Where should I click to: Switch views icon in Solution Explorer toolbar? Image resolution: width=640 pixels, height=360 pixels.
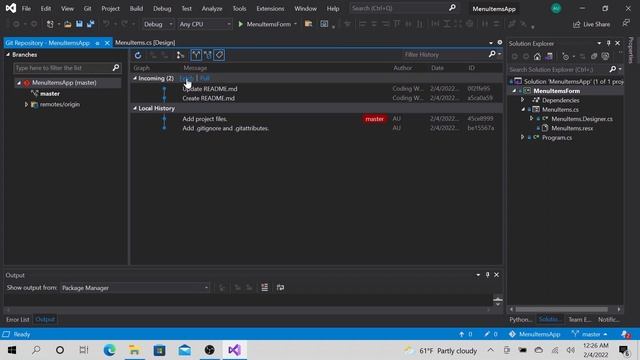[549, 56]
